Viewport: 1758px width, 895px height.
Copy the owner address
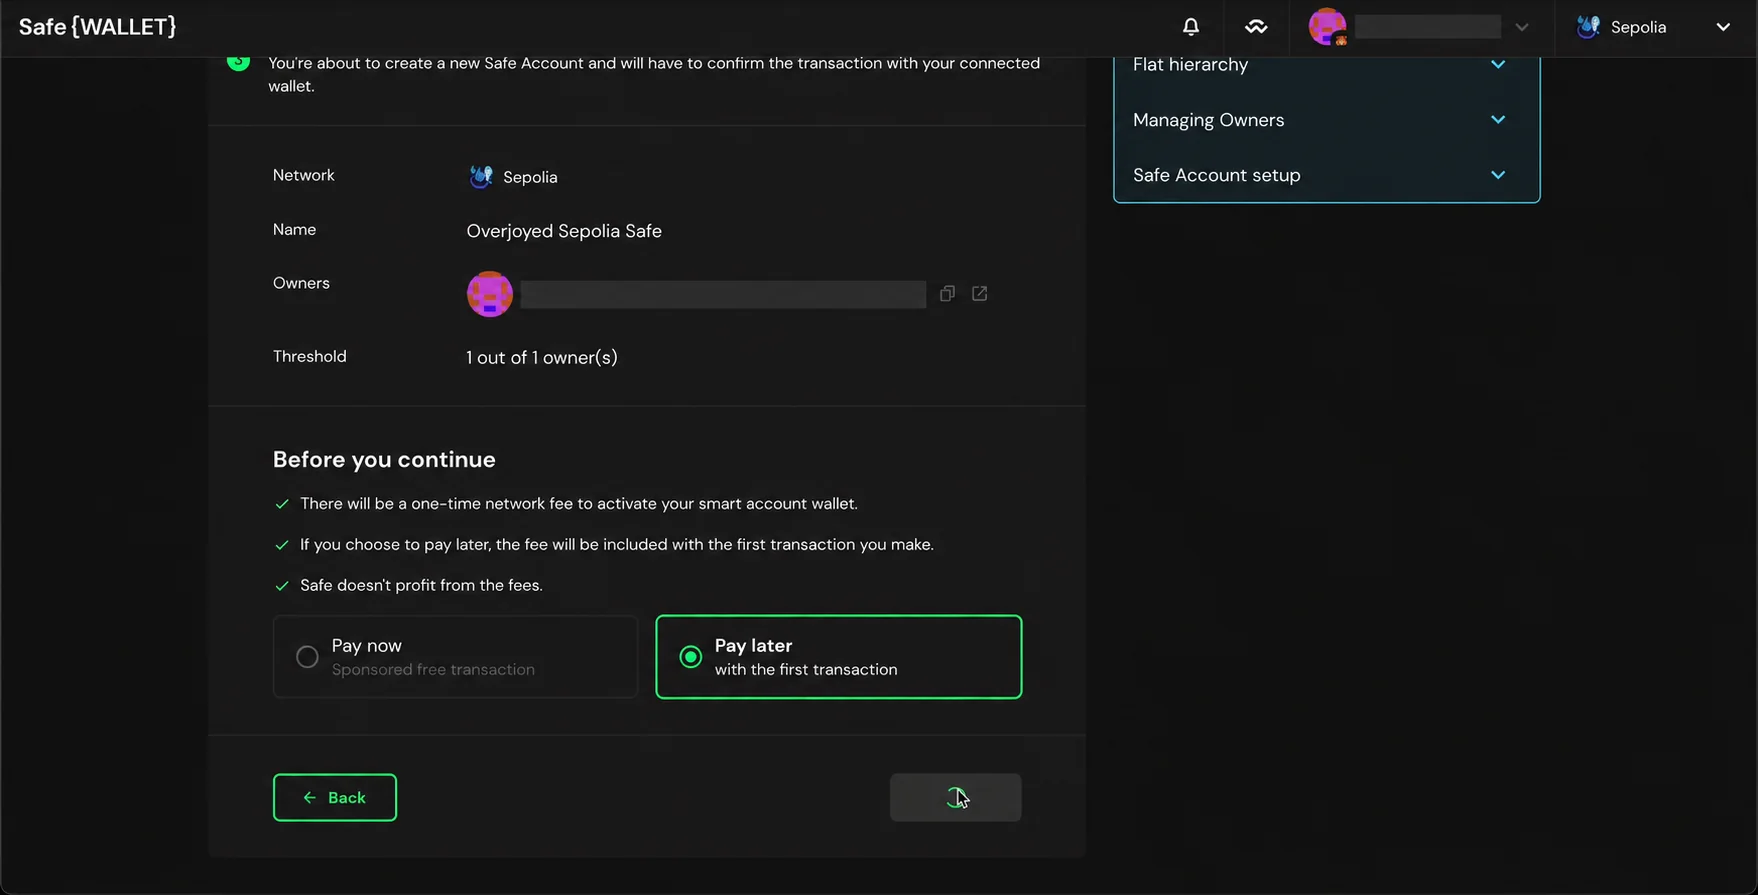click(947, 293)
